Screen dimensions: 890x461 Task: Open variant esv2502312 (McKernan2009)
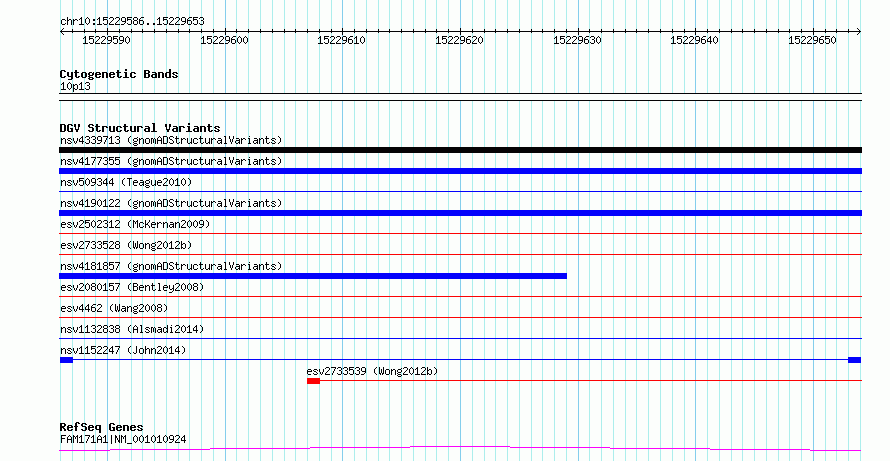coord(135,224)
